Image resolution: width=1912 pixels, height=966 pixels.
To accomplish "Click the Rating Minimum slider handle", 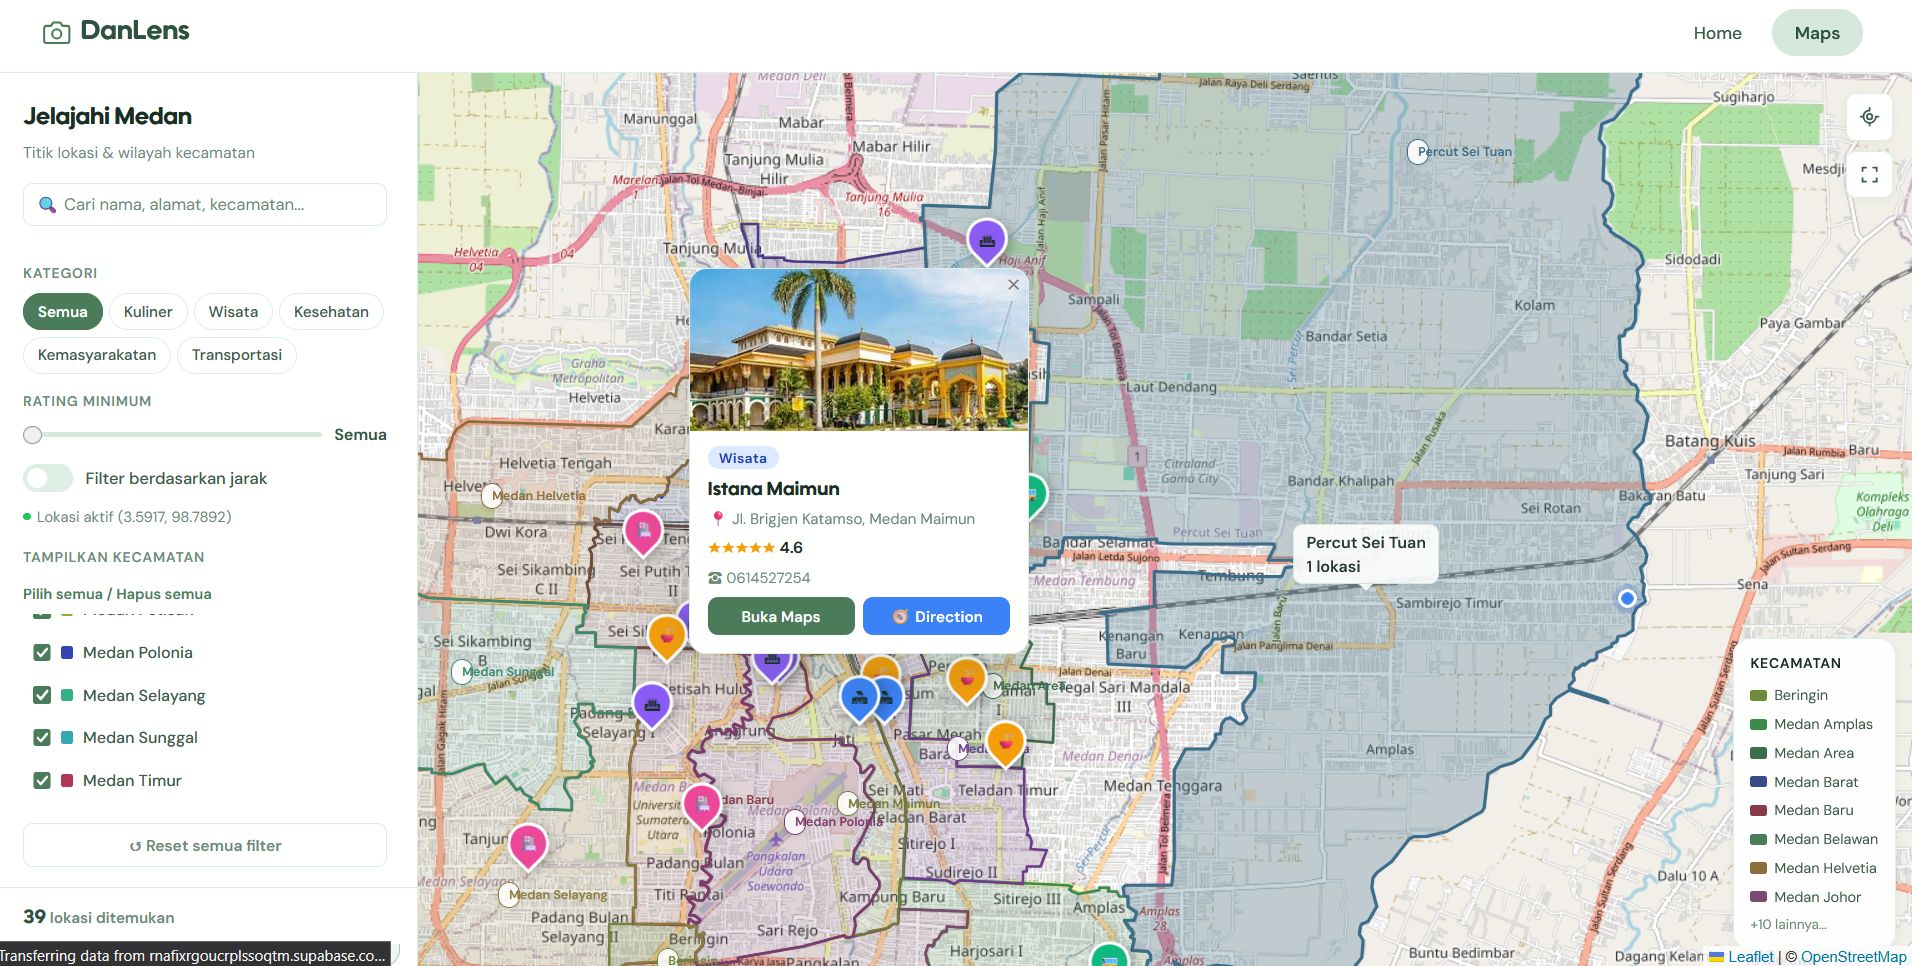I will pyautogui.click(x=33, y=435).
